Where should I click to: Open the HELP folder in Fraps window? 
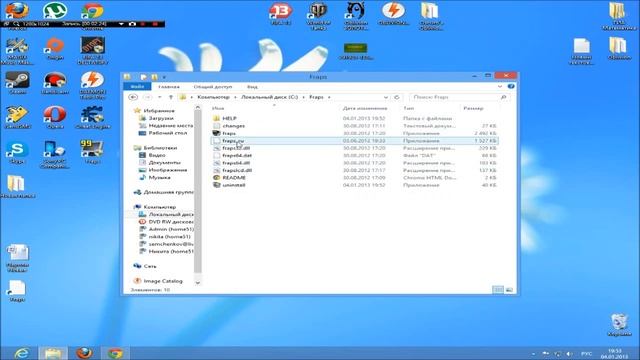point(229,118)
